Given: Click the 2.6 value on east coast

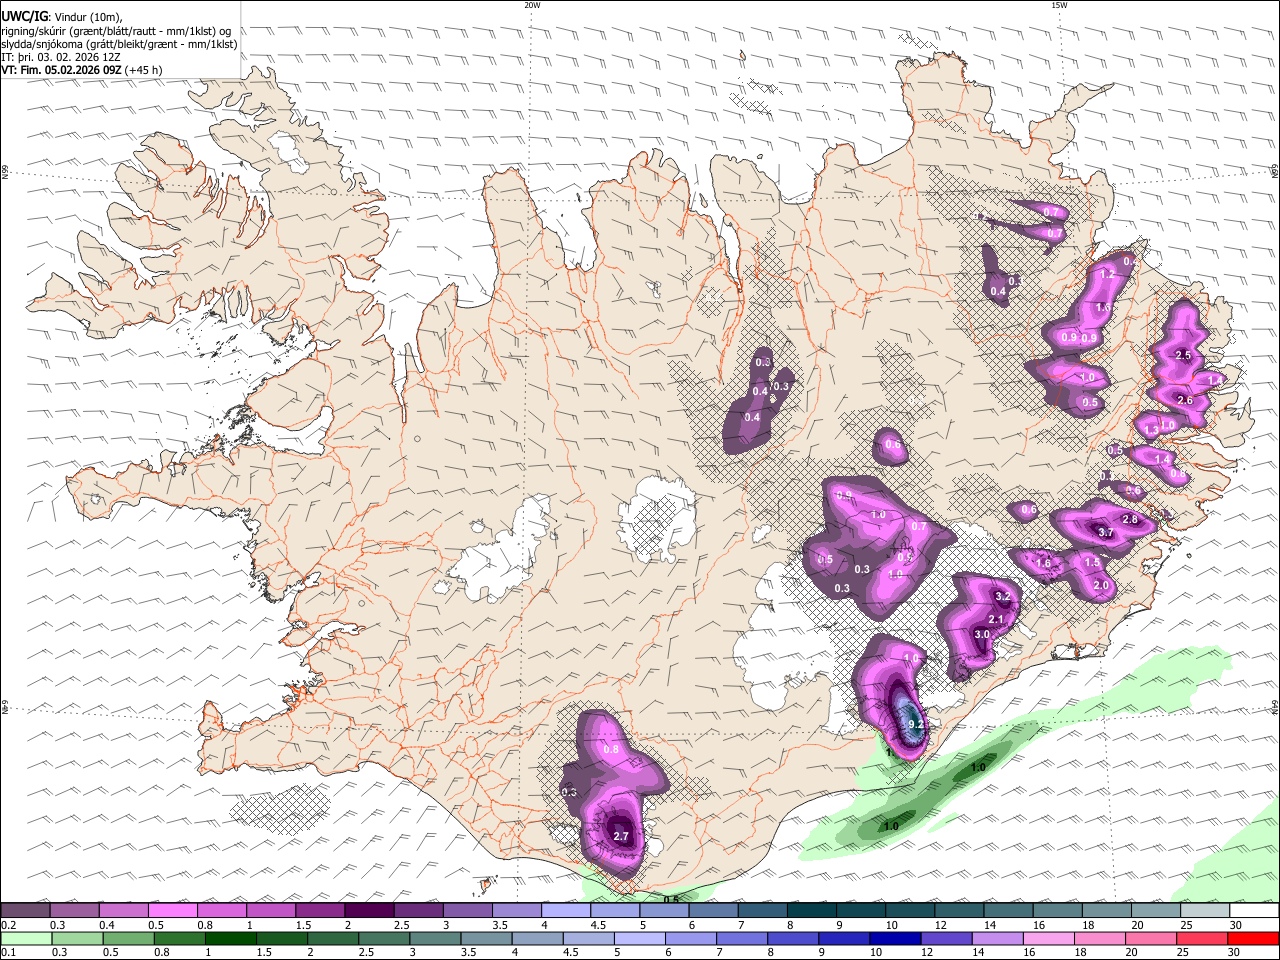Looking at the screenshot, I should (x=1185, y=400).
